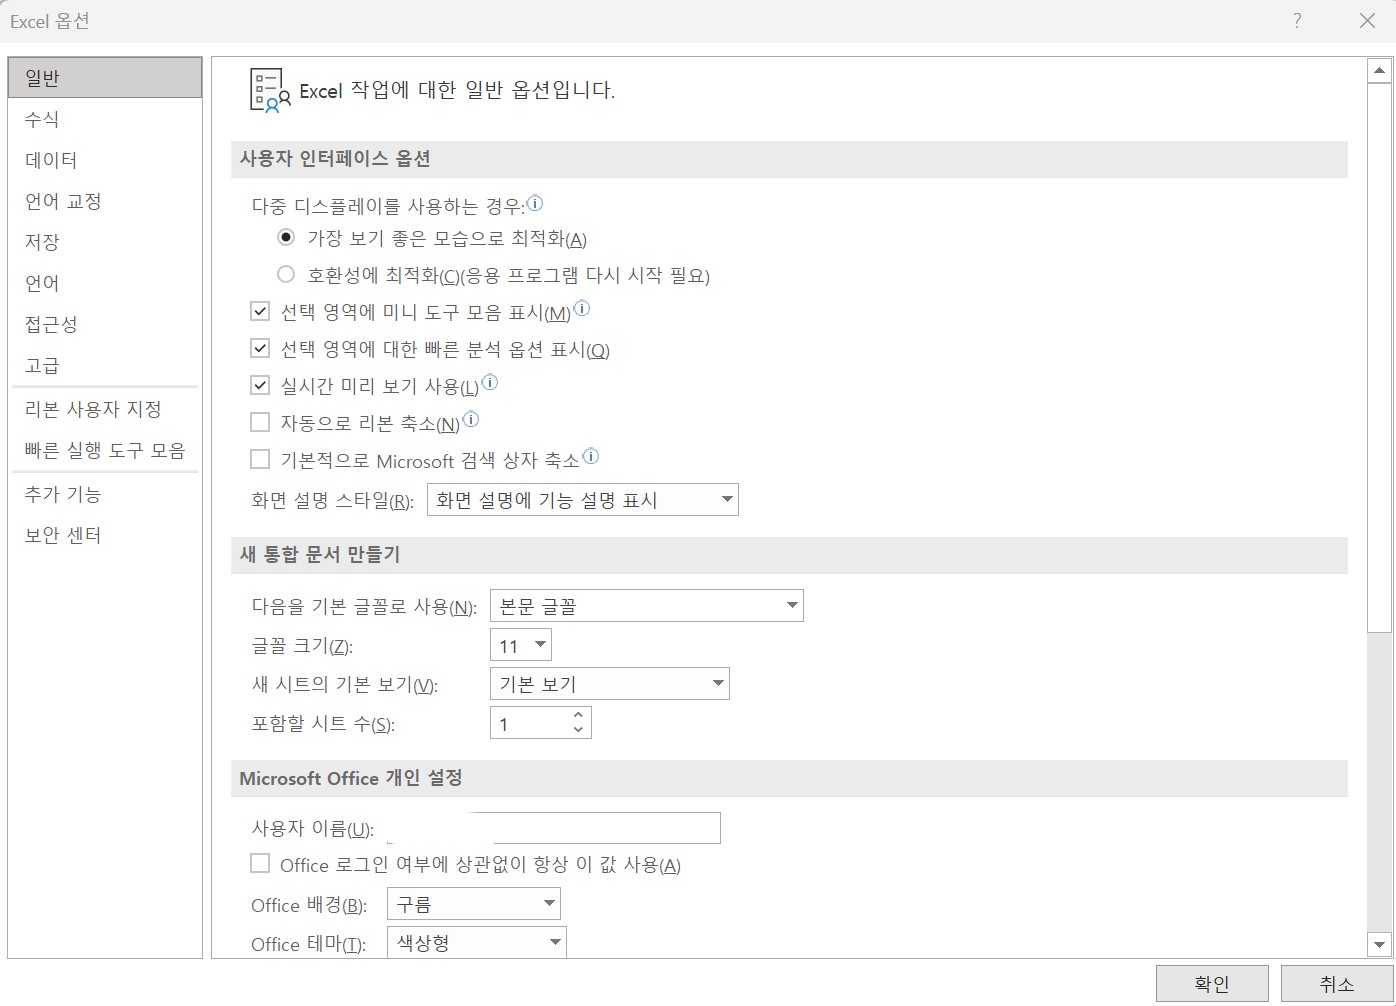Open Office 배경 dropdown showing 구름

[x=473, y=904]
